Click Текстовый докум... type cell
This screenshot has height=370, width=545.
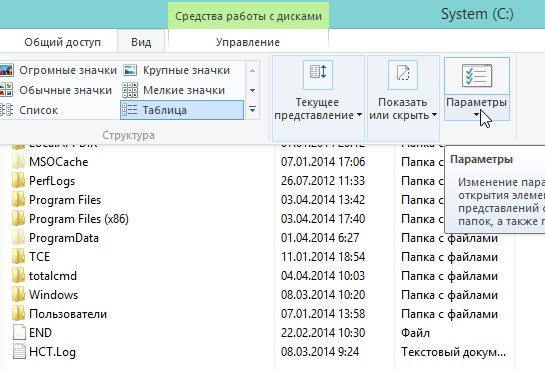453,352
